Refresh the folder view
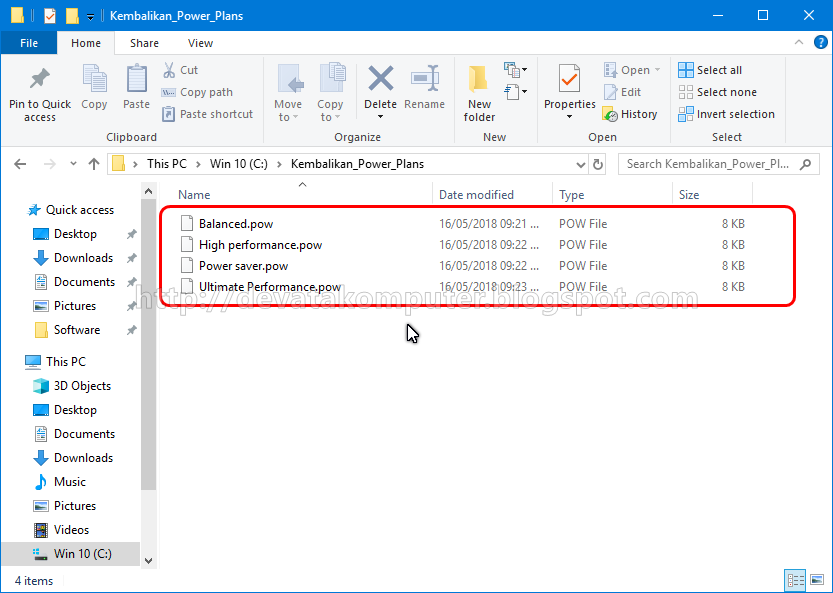The width and height of the screenshot is (833, 593). [598, 165]
